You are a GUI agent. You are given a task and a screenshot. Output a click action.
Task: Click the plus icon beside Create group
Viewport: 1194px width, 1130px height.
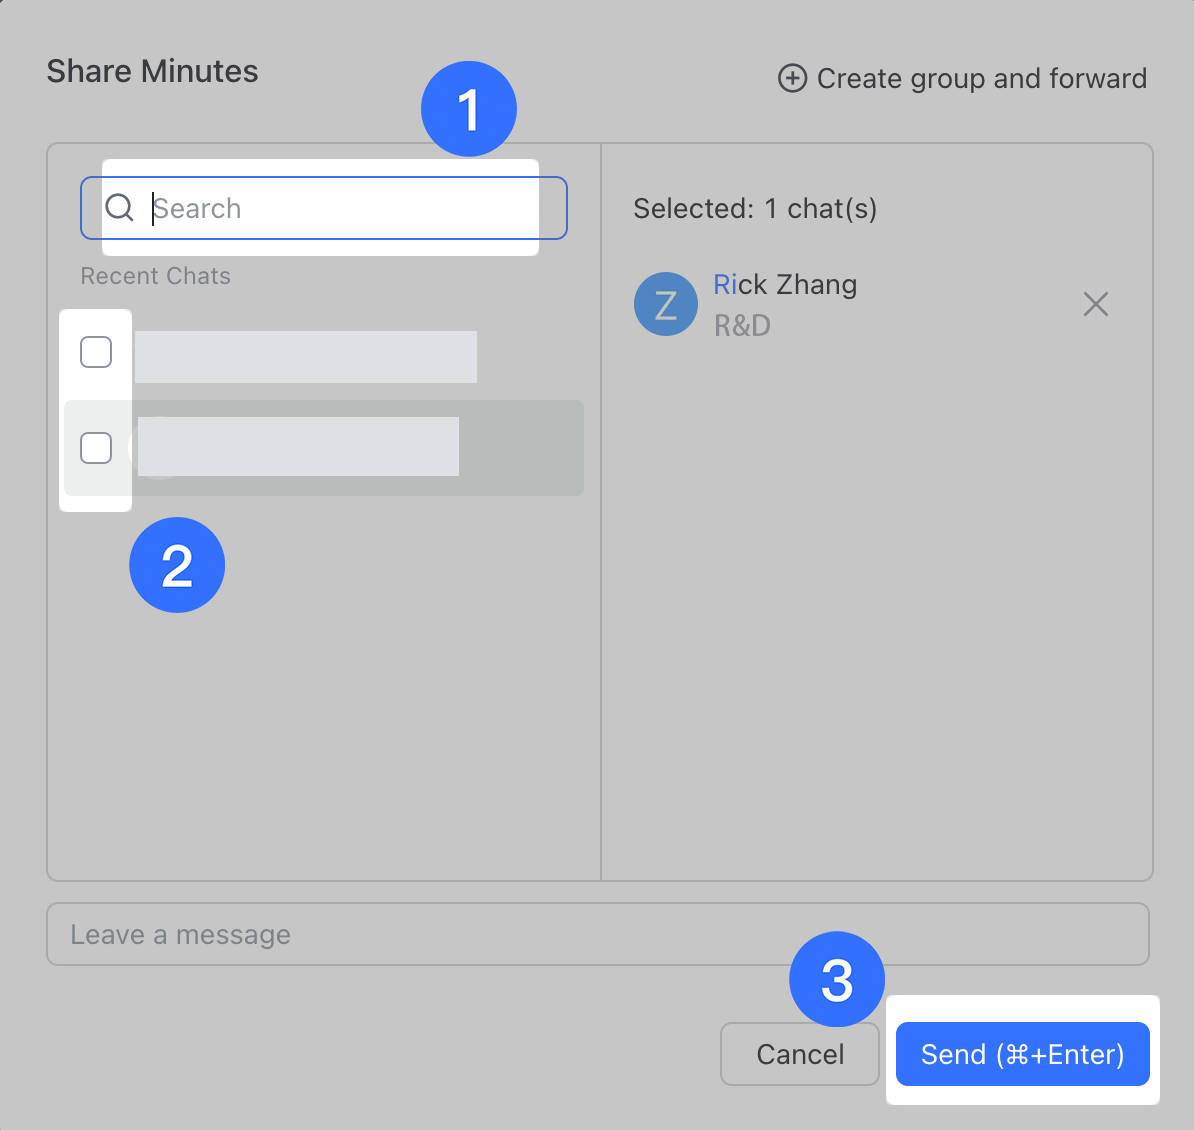(792, 78)
